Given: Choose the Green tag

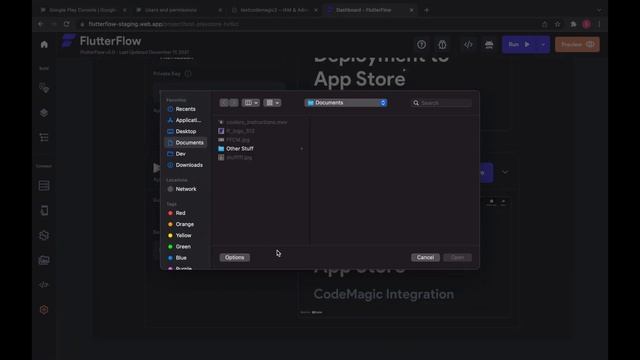Looking at the screenshot, I should click(x=179, y=247).
